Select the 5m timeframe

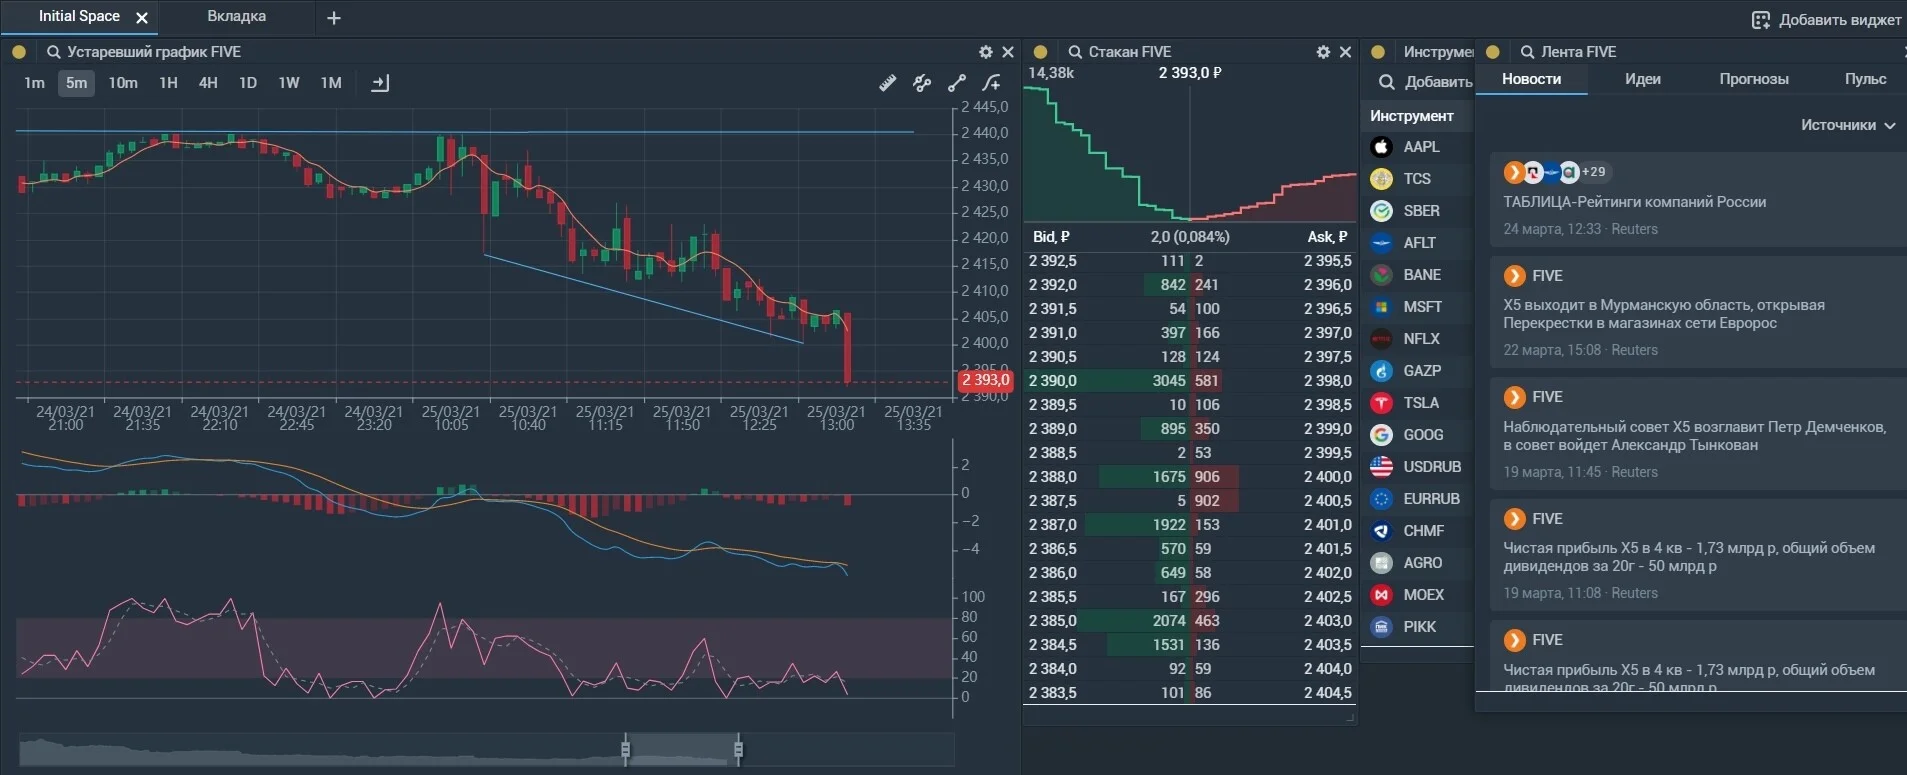[x=76, y=83]
